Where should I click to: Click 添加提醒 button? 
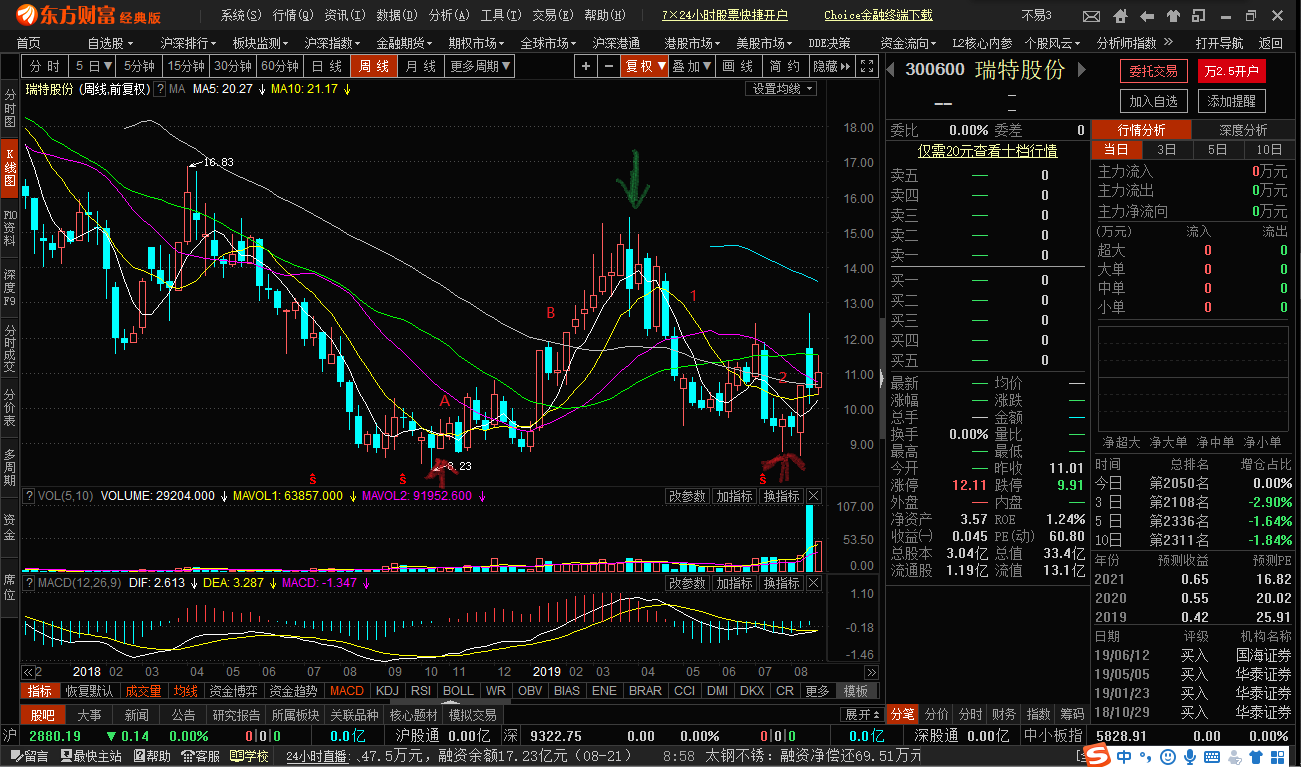coord(1232,101)
